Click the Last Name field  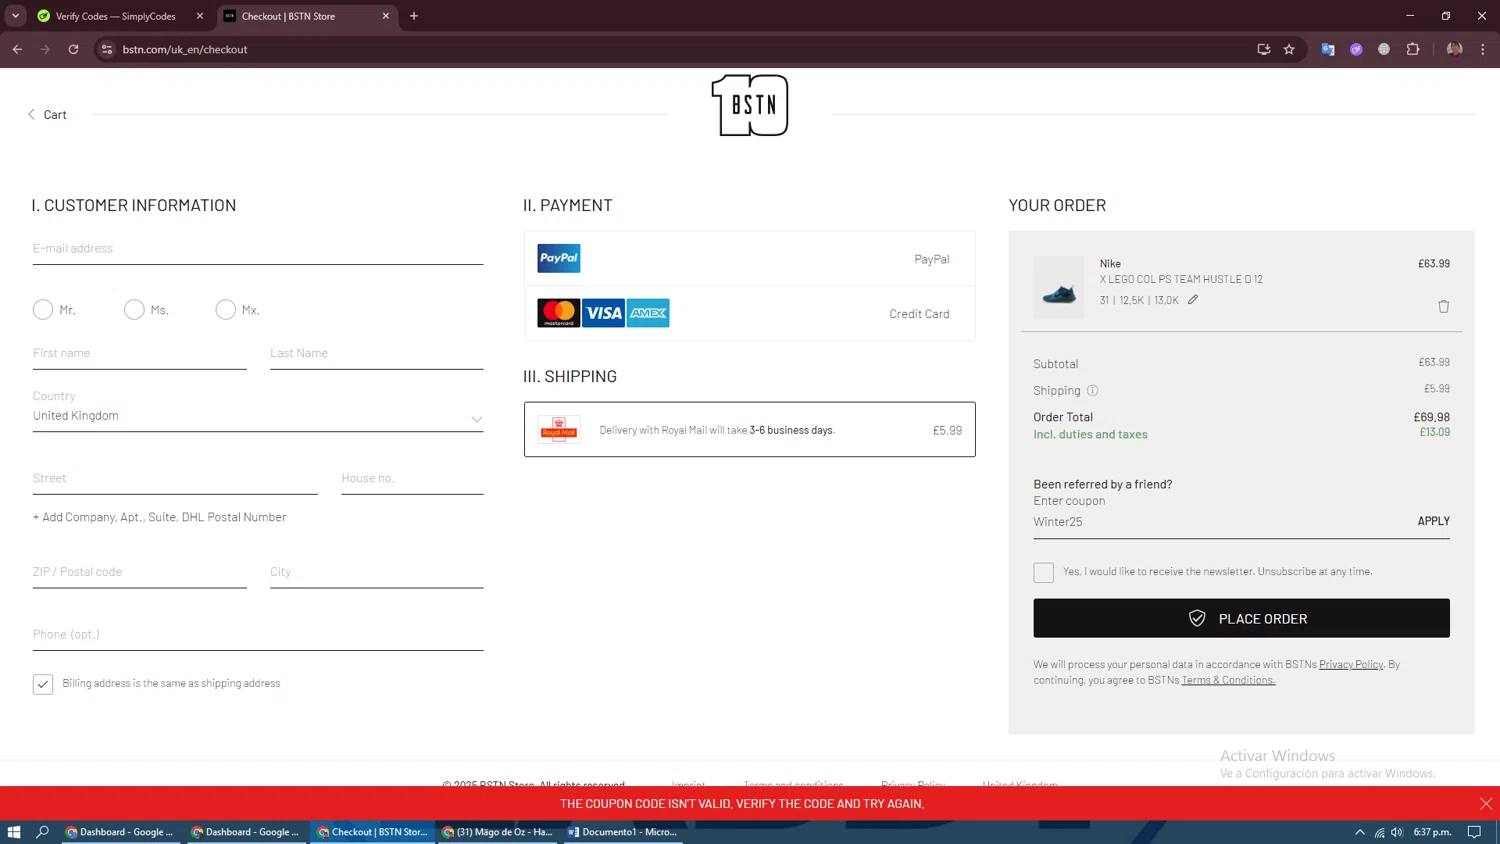(x=377, y=353)
